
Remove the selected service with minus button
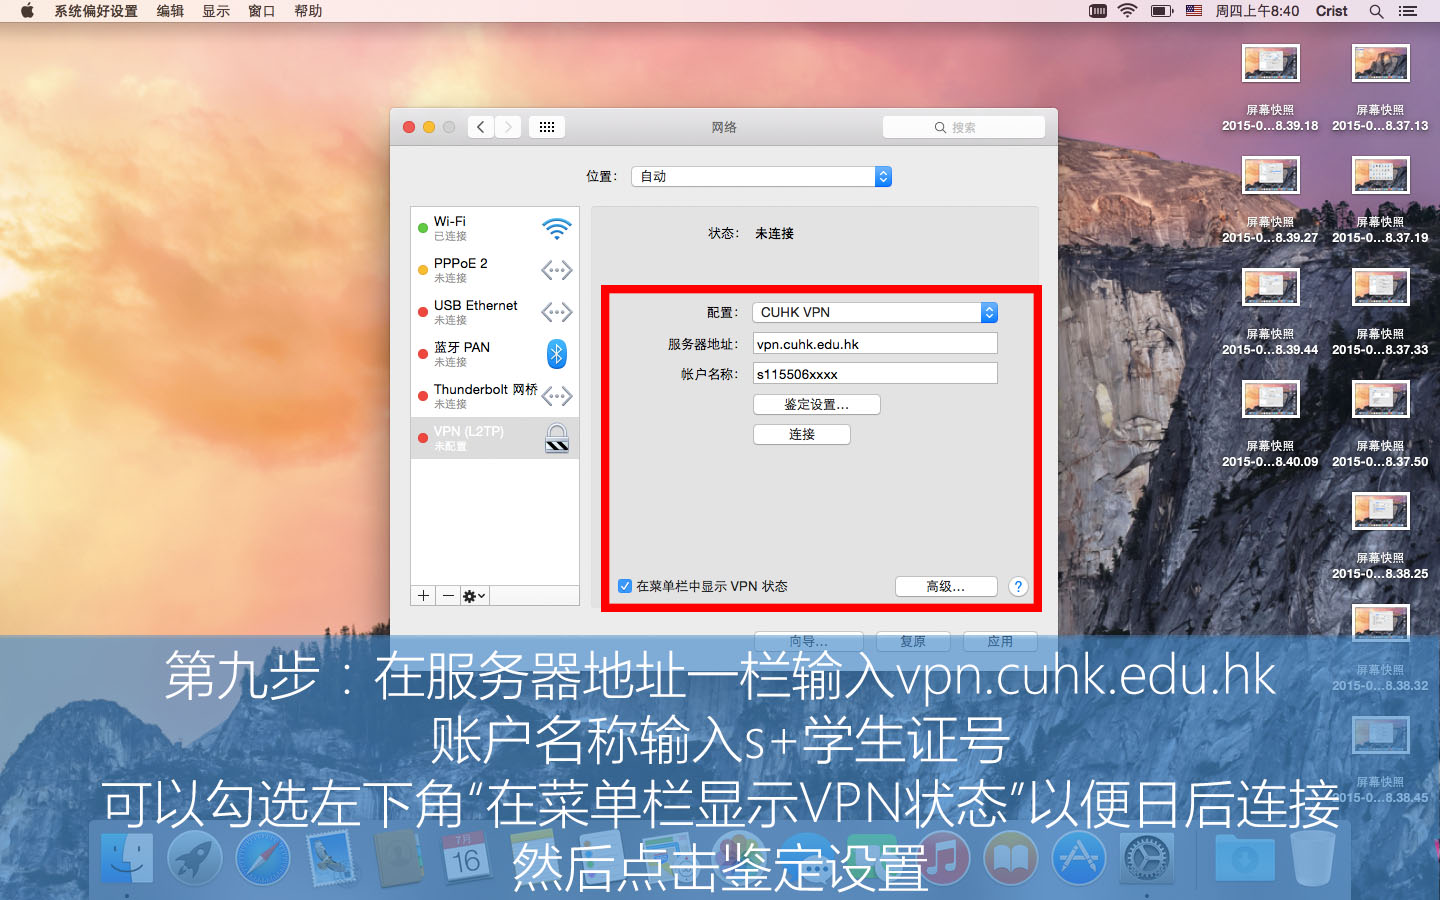click(448, 595)
